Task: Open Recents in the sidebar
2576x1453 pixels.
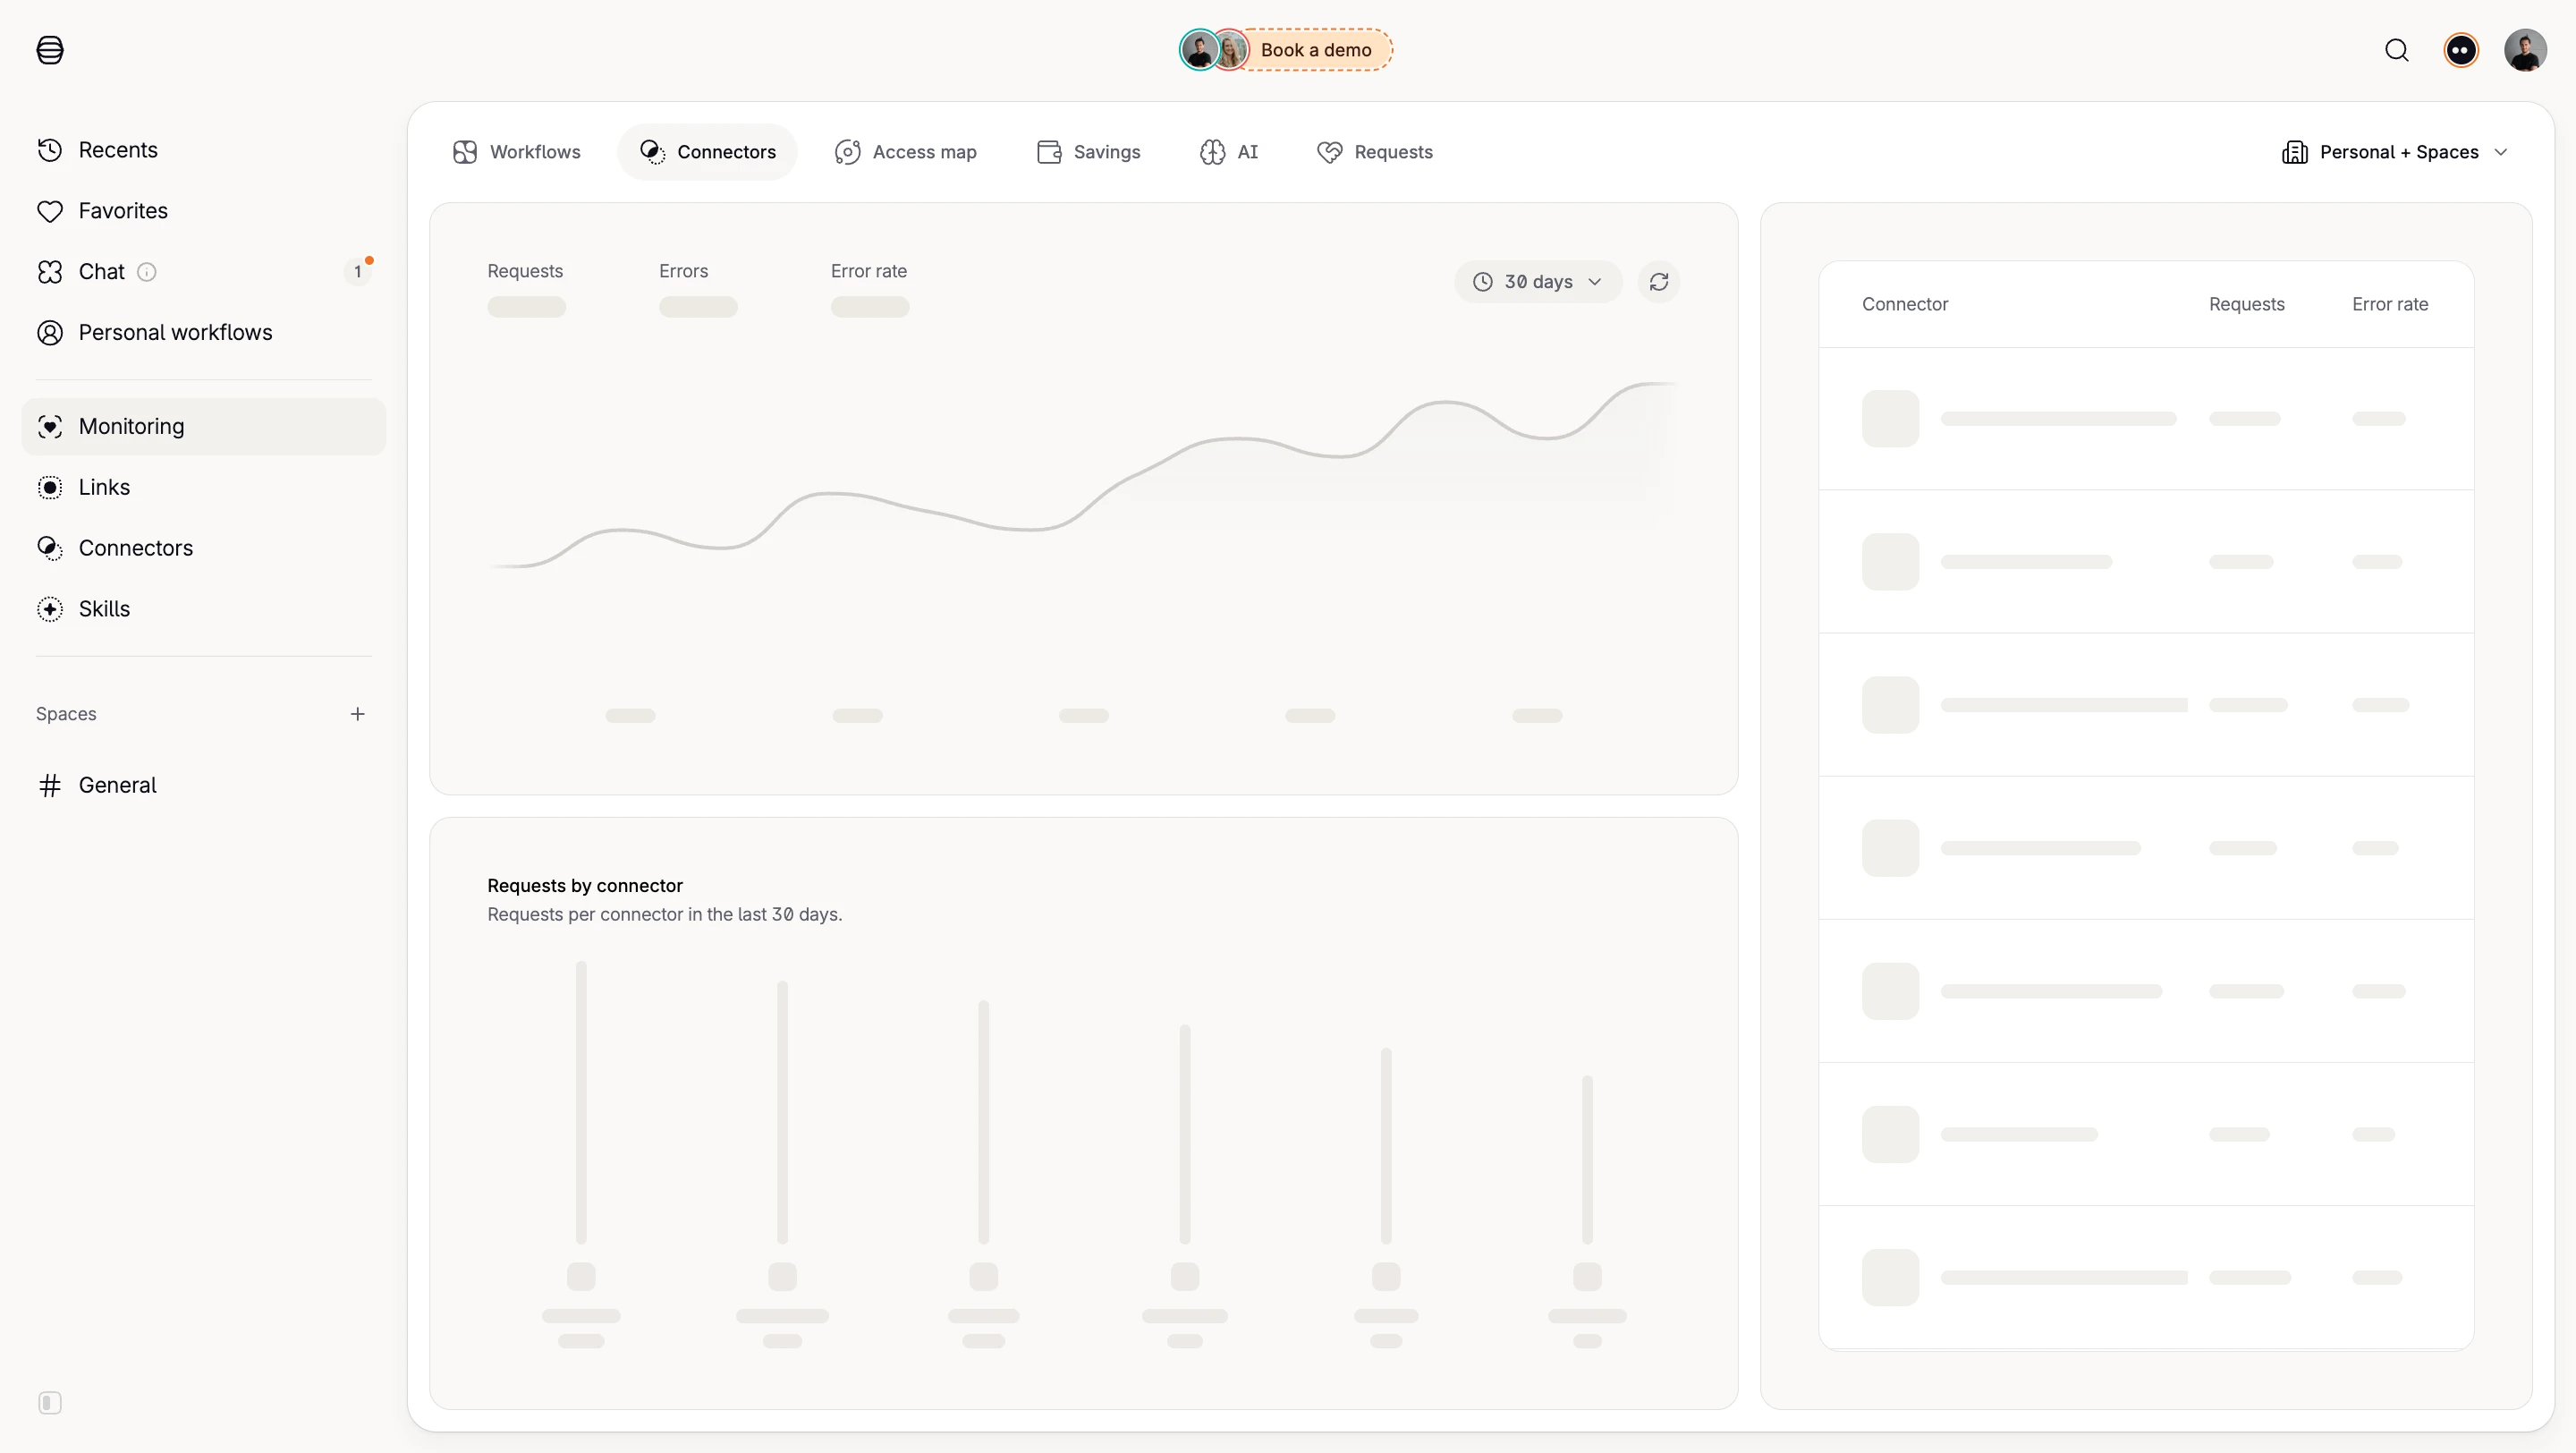Action: (203, 150)
